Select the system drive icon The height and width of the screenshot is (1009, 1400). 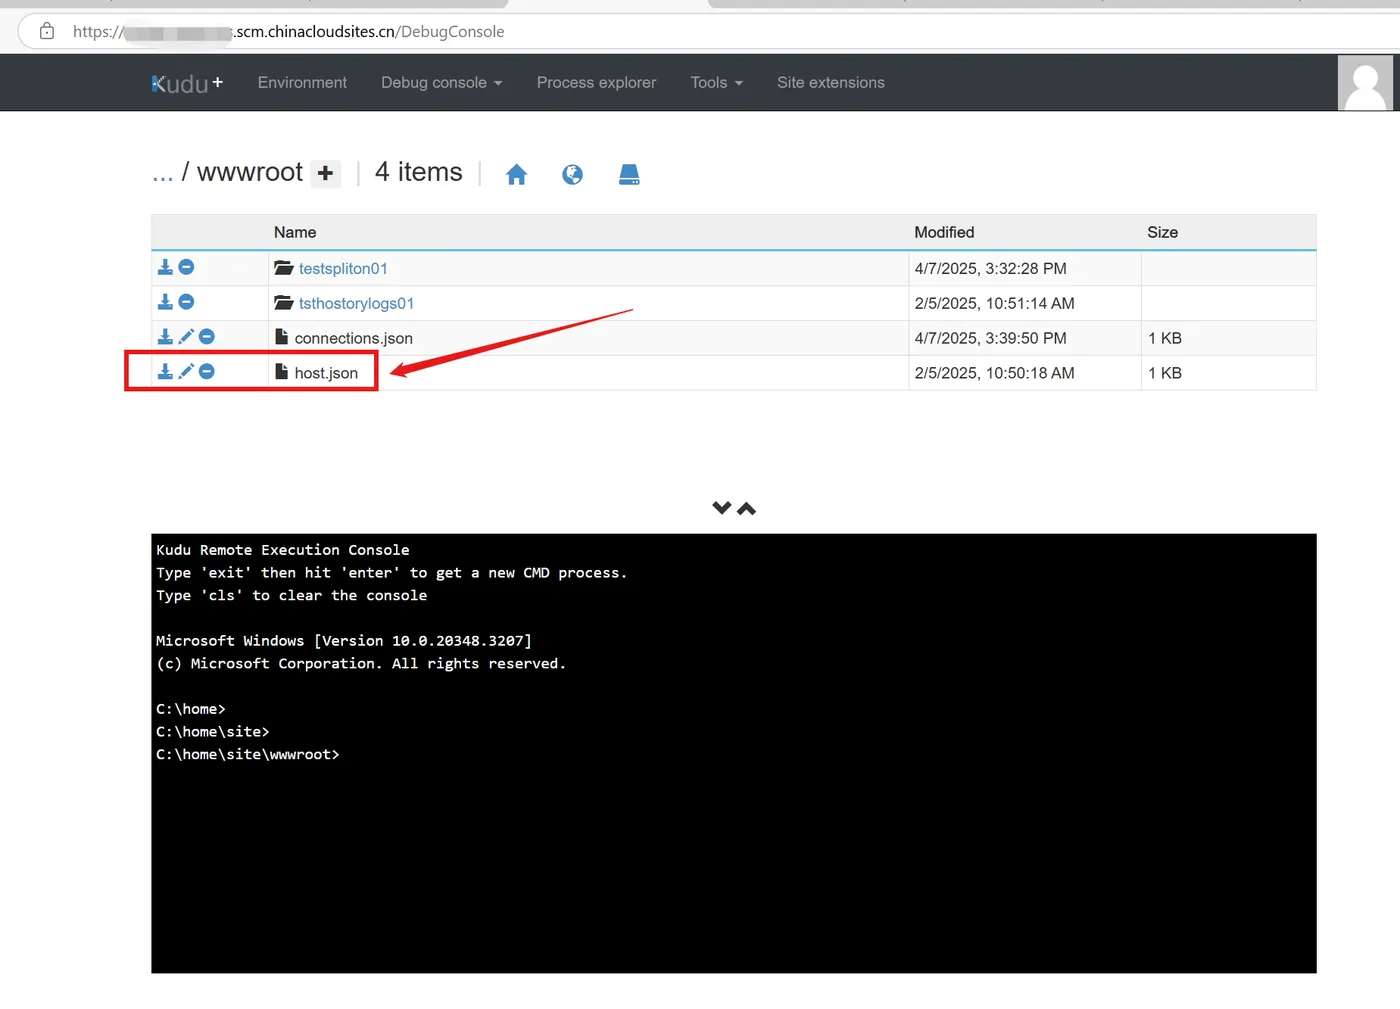tap(629, 175)
